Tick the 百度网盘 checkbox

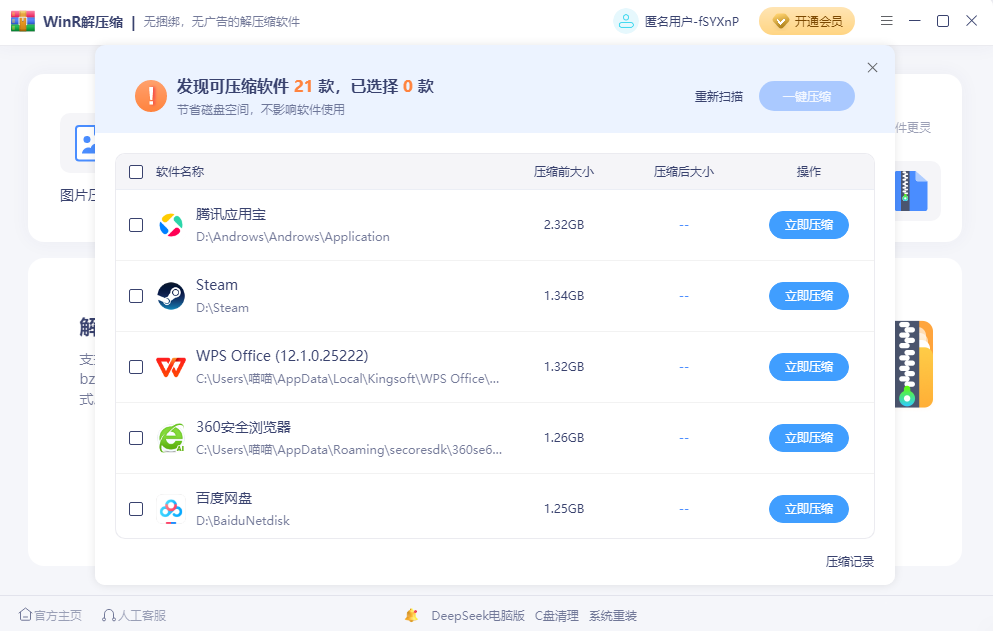tap(136, 509)
